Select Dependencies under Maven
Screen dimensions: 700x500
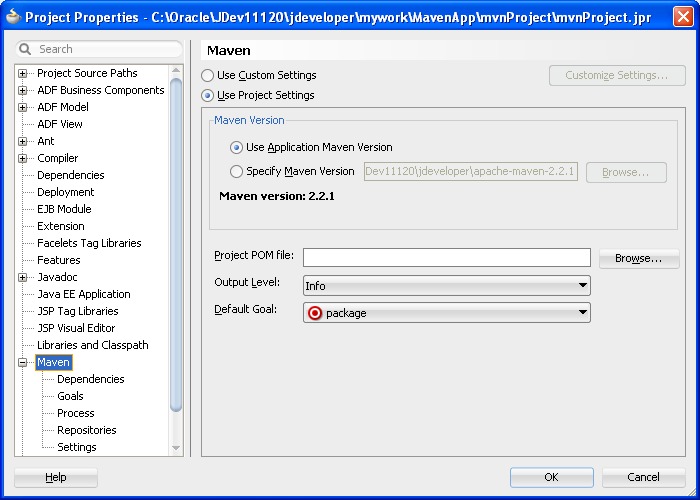point(91,379)
